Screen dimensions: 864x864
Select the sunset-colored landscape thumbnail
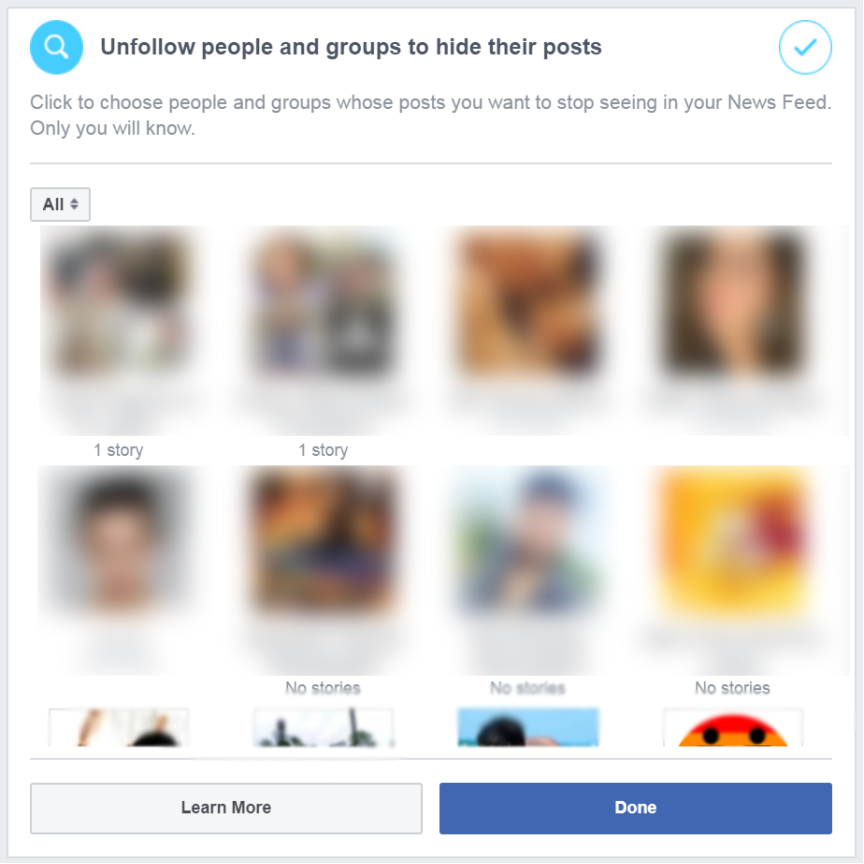pos(323,542)
